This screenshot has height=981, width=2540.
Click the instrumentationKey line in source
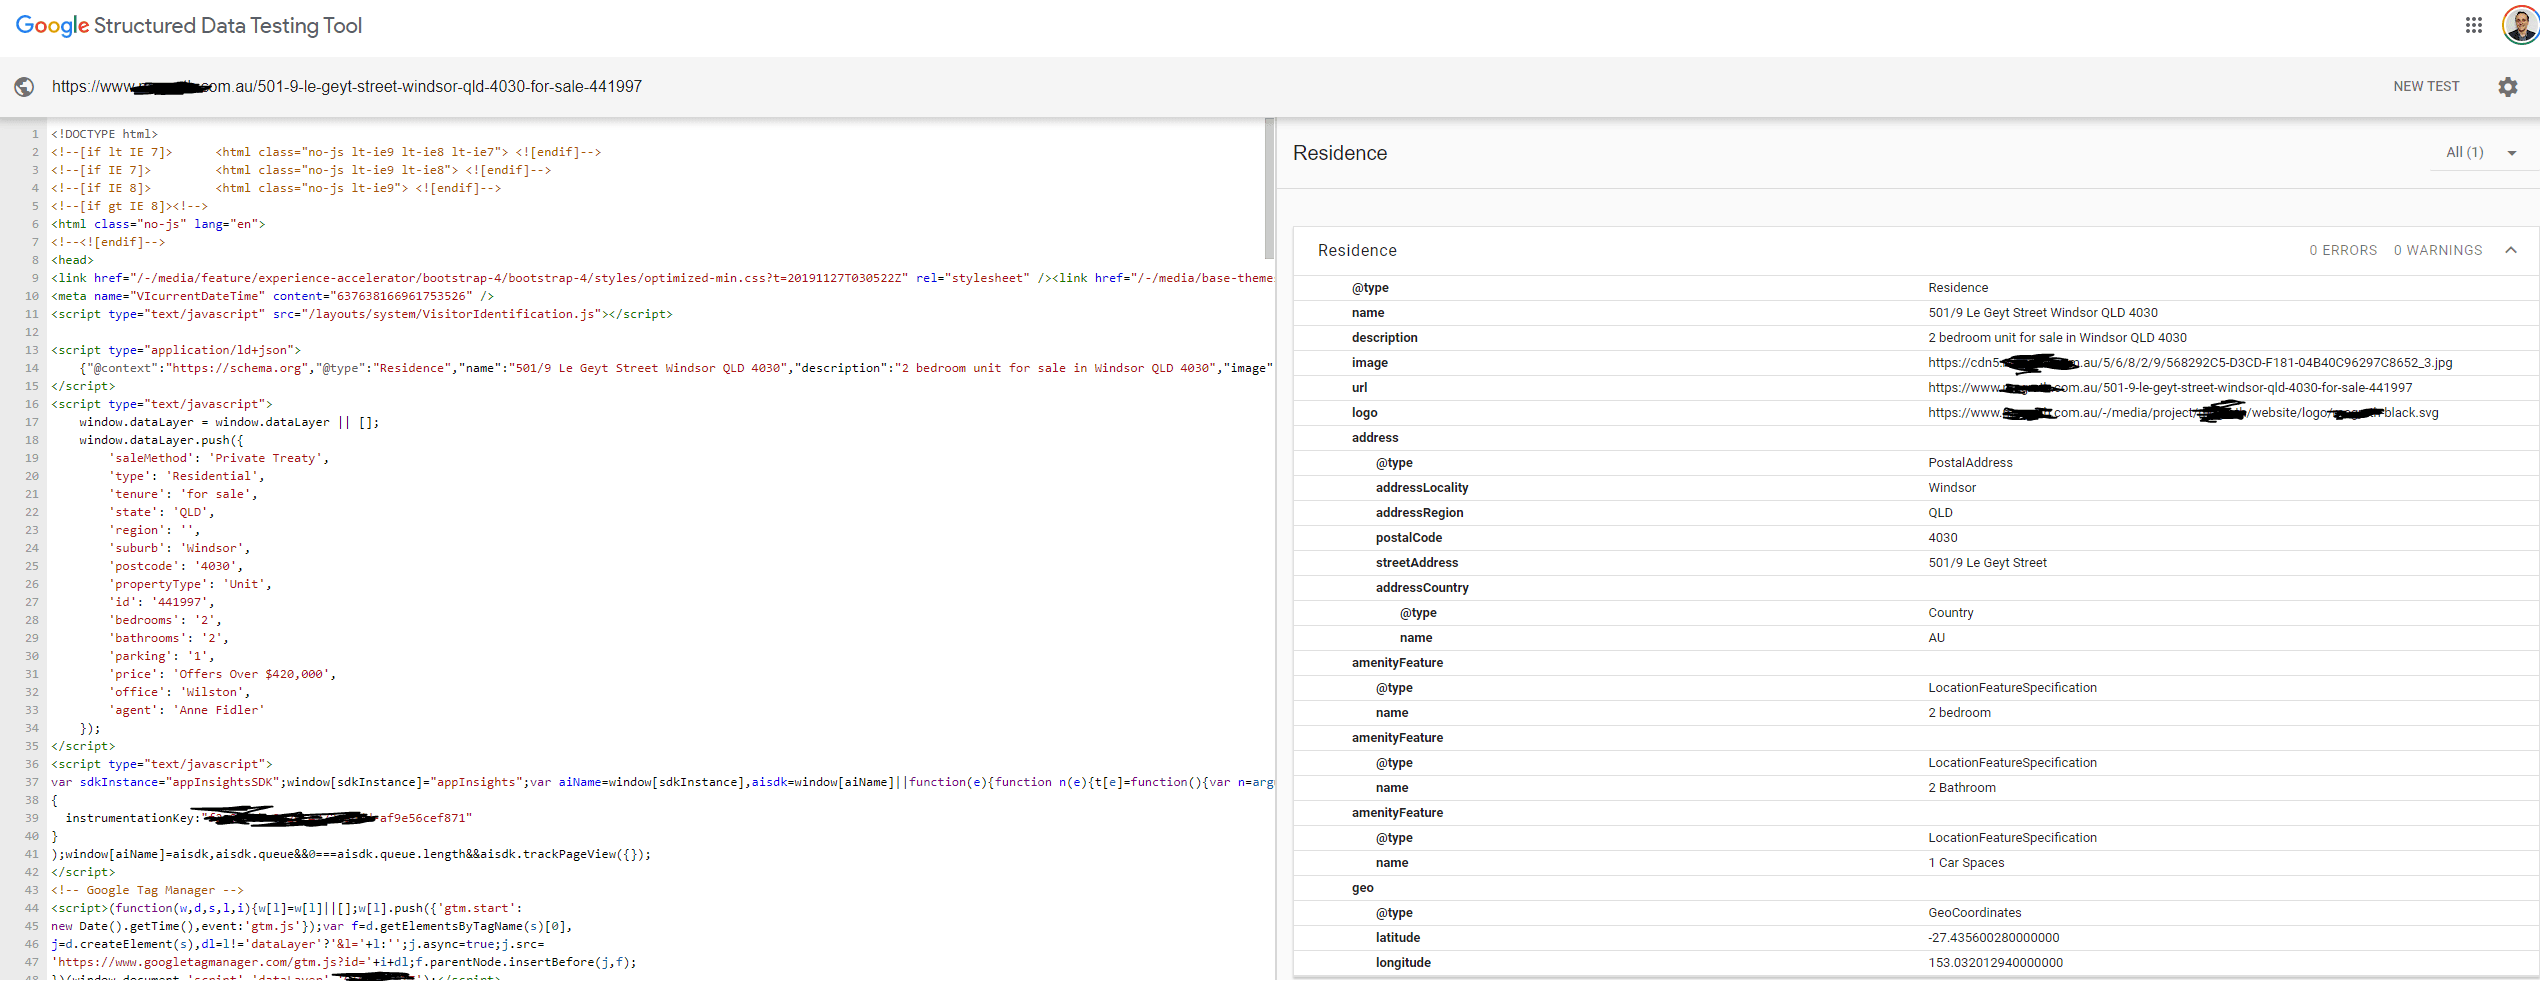pyautogui.click(x=268, y=818)
